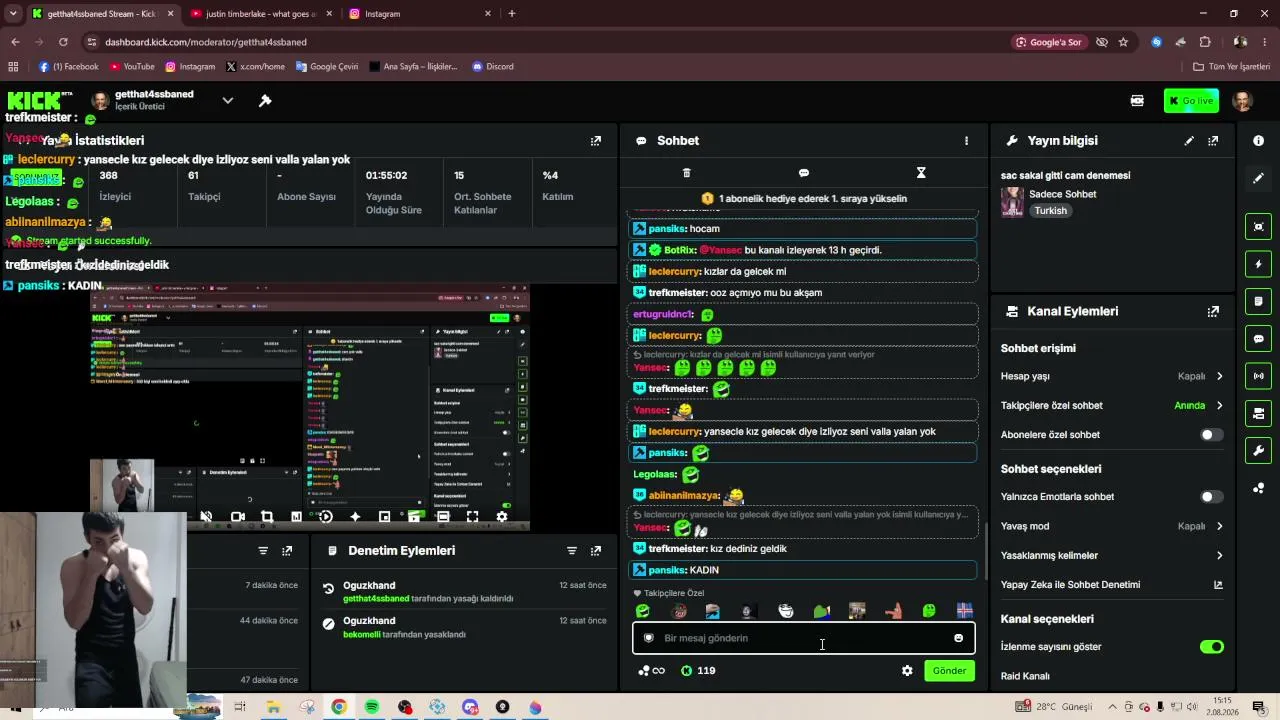Open the Sohbet three-dot options menu
Screen dimensions: 1280x720
pyautogui.click(x=966, y=141)
